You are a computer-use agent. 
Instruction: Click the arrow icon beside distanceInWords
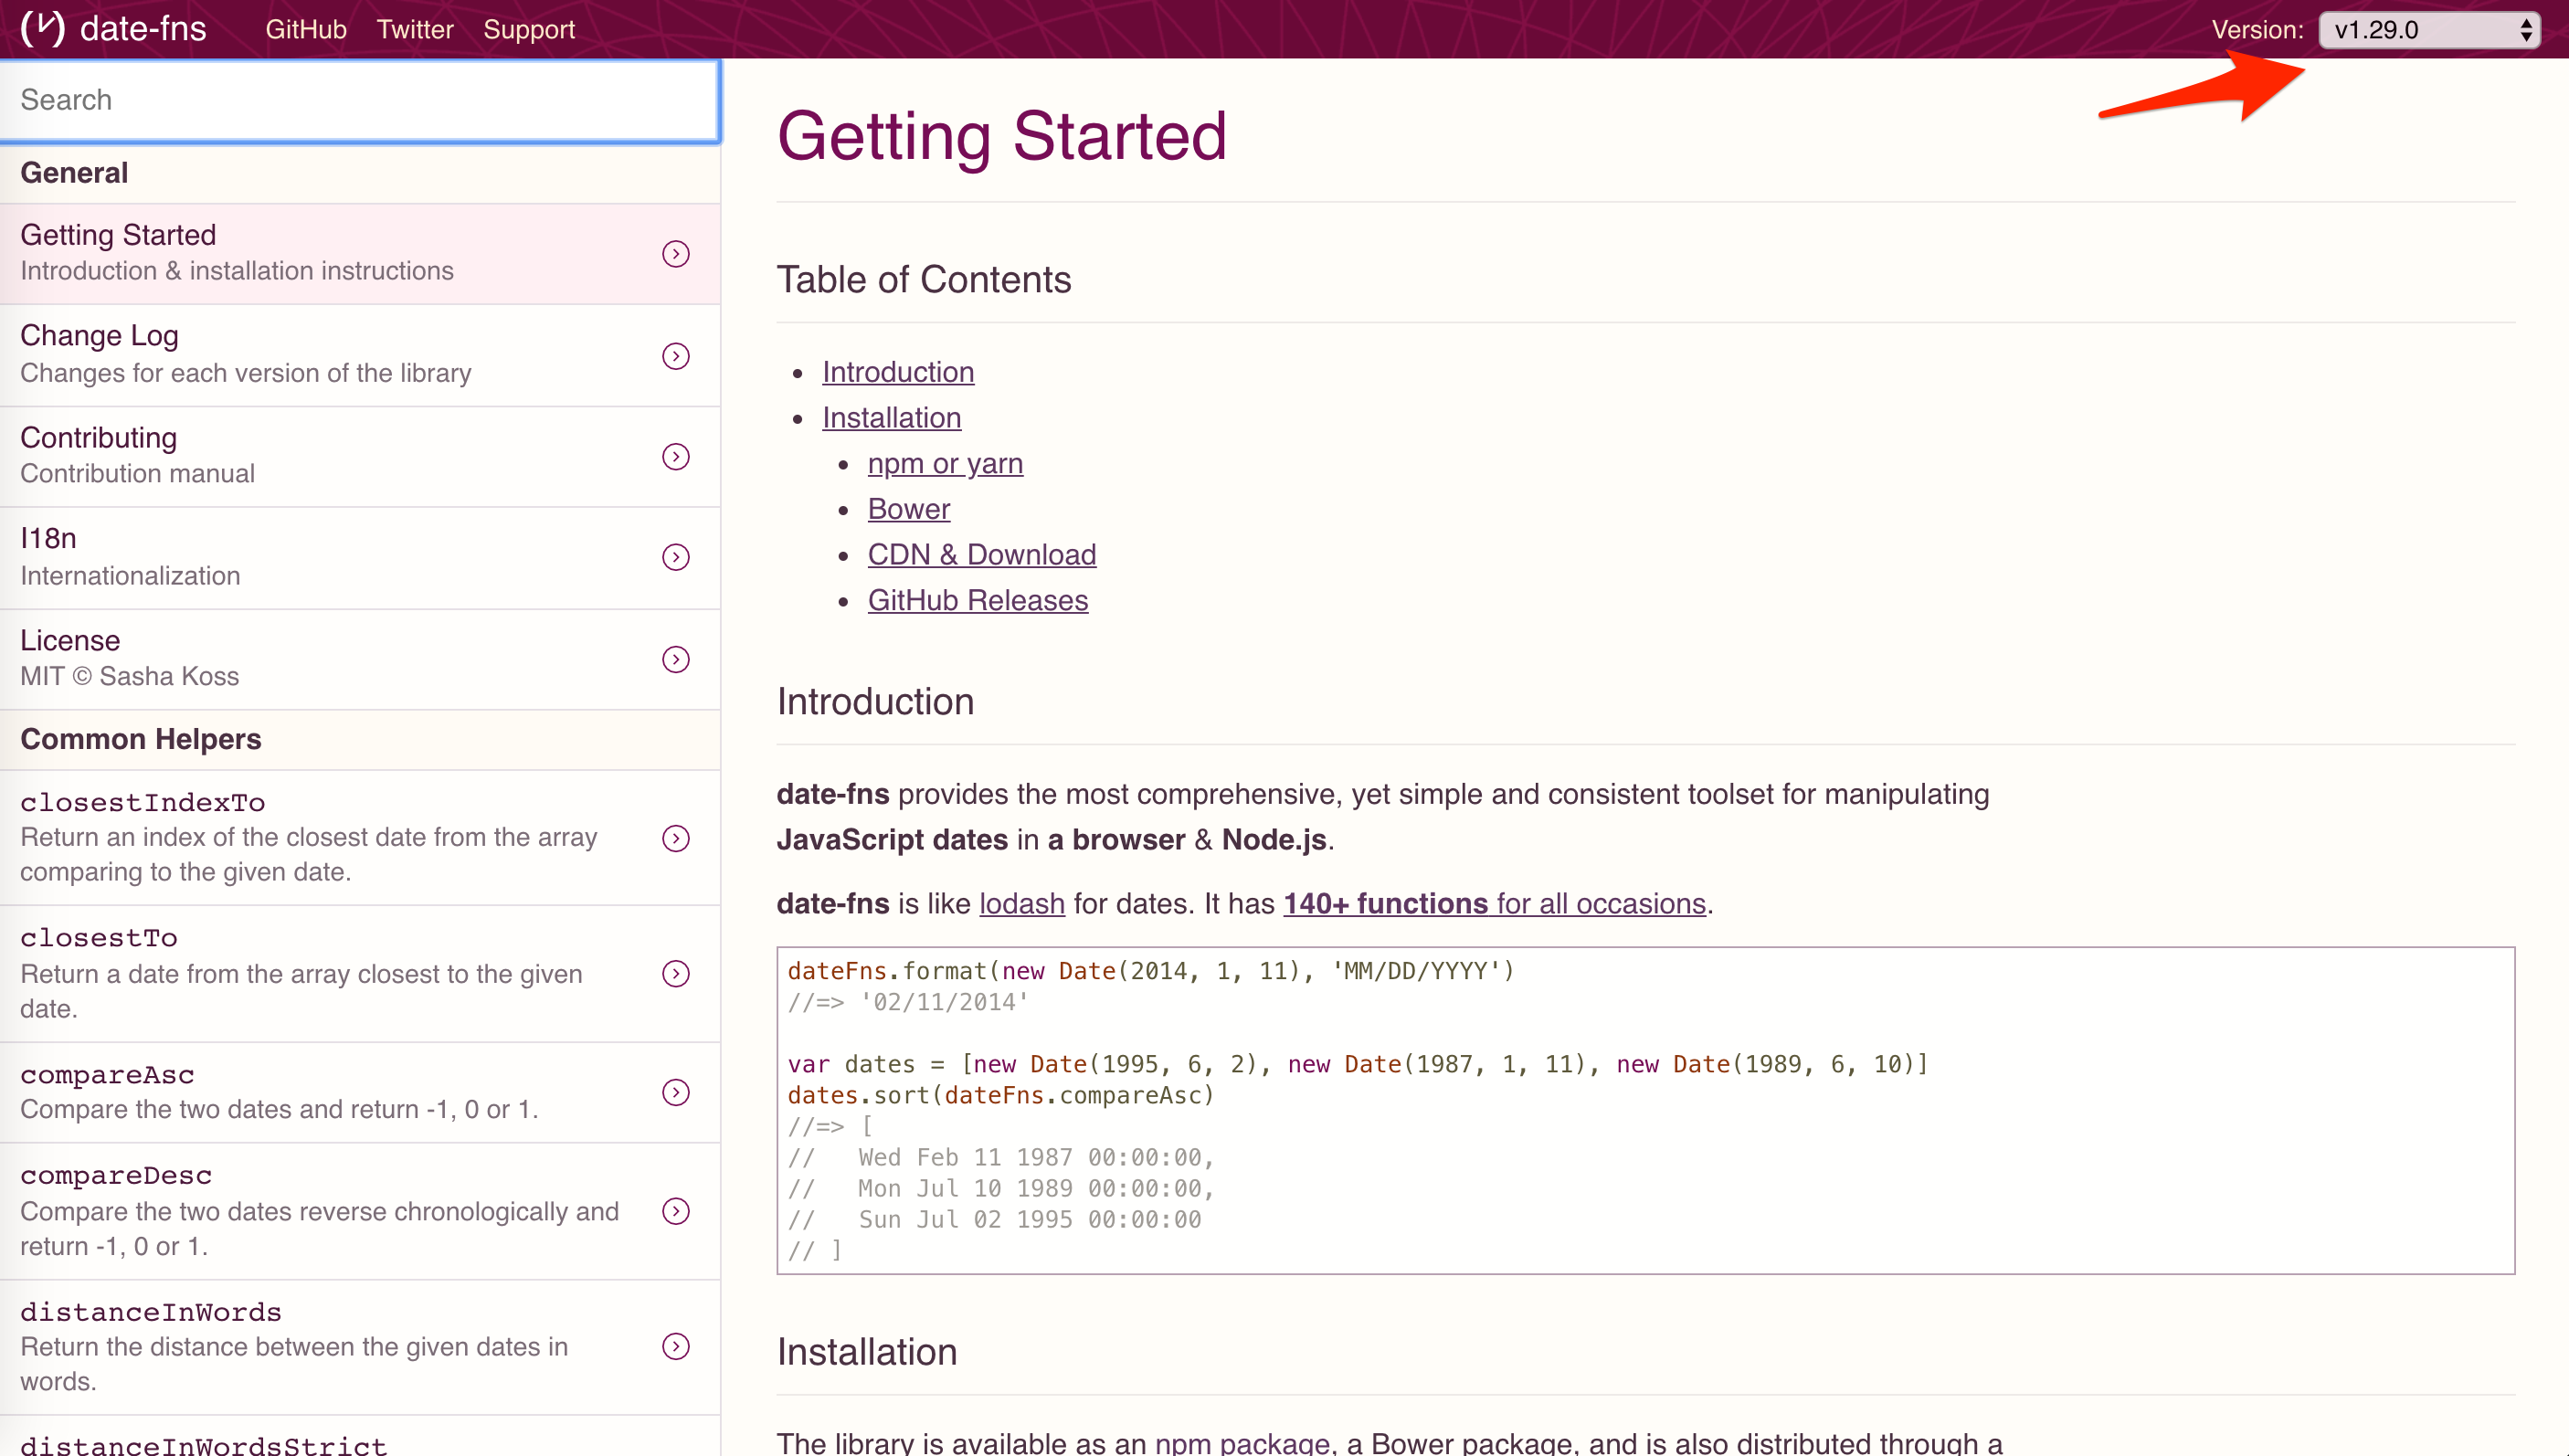pos(676,1347)
